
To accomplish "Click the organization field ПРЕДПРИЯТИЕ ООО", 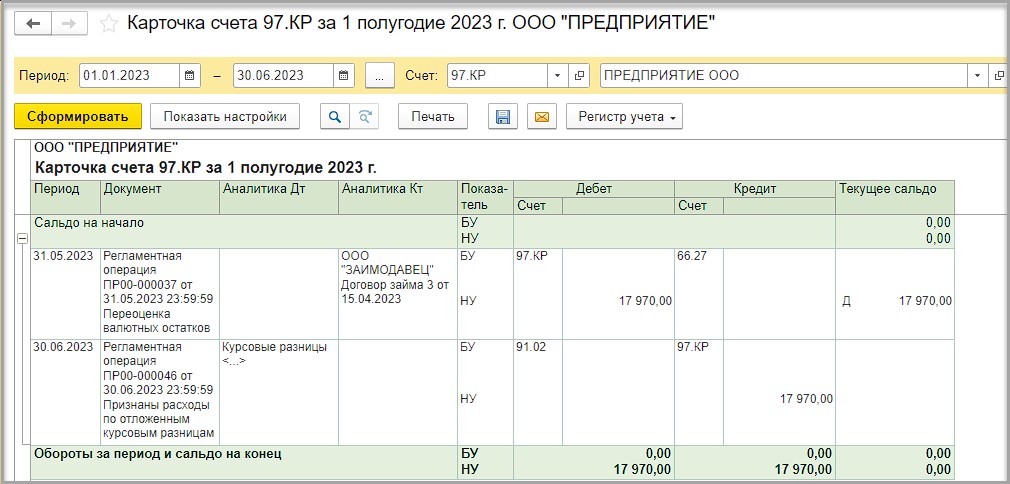I will [x=784, y=75].
